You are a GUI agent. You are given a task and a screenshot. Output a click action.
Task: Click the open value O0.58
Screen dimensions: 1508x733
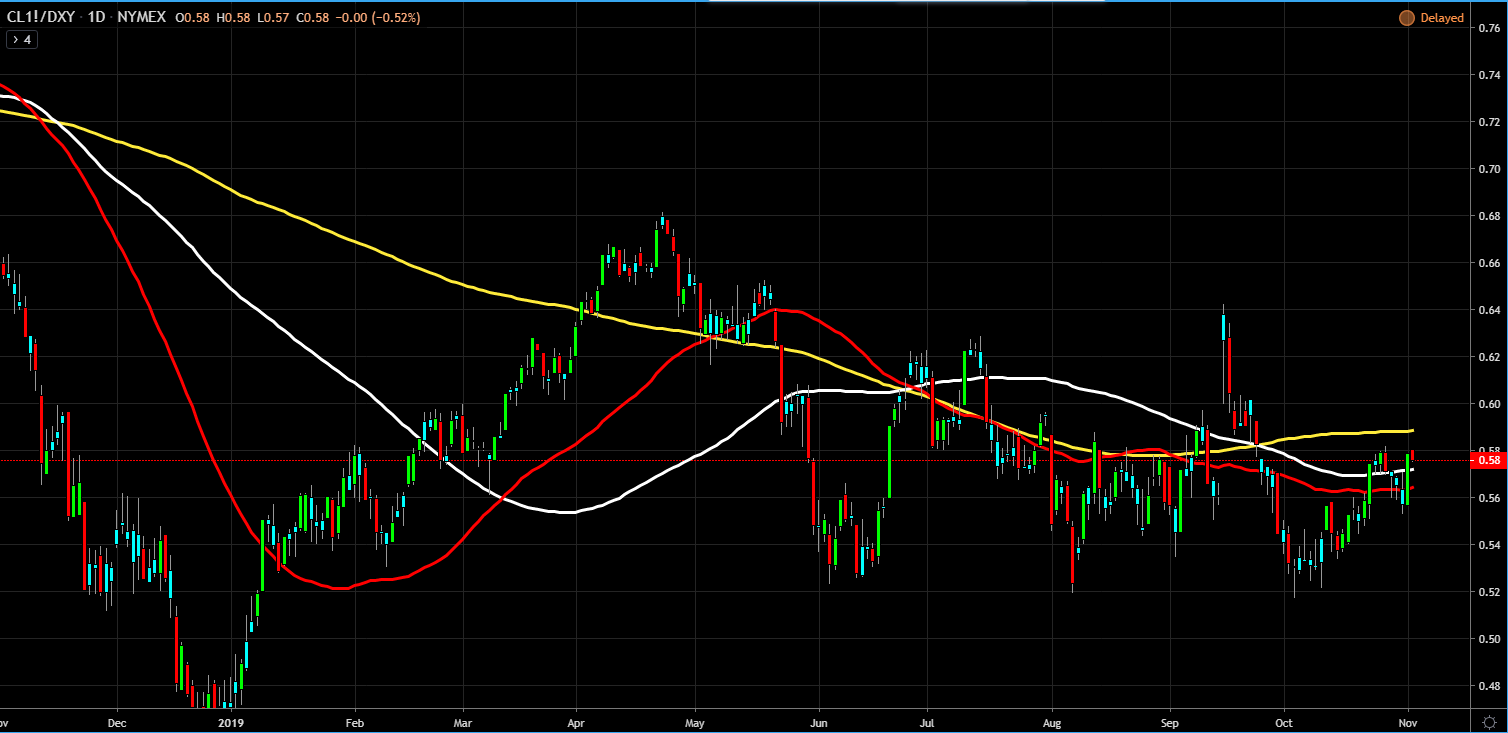193,18
